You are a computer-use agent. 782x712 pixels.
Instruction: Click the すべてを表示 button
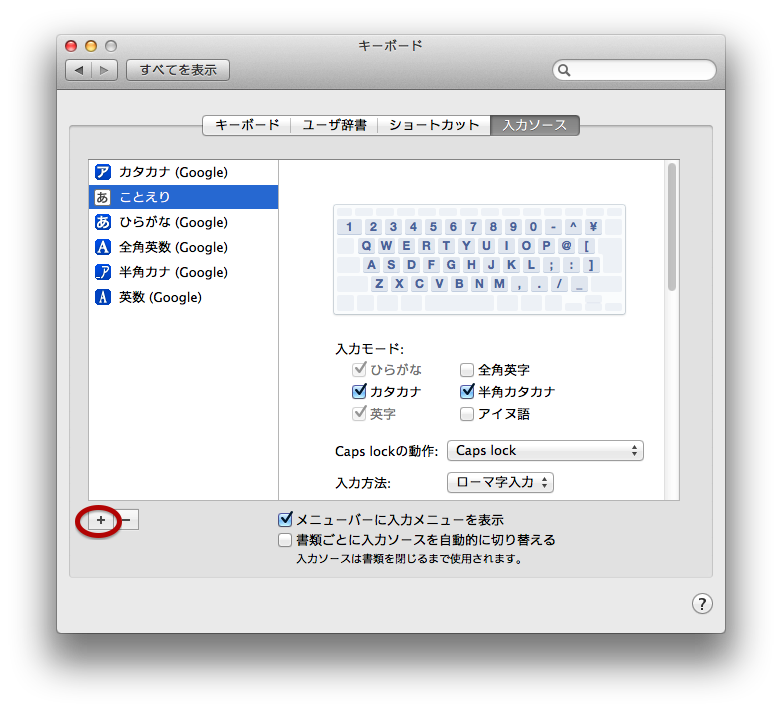pos(178,70)
